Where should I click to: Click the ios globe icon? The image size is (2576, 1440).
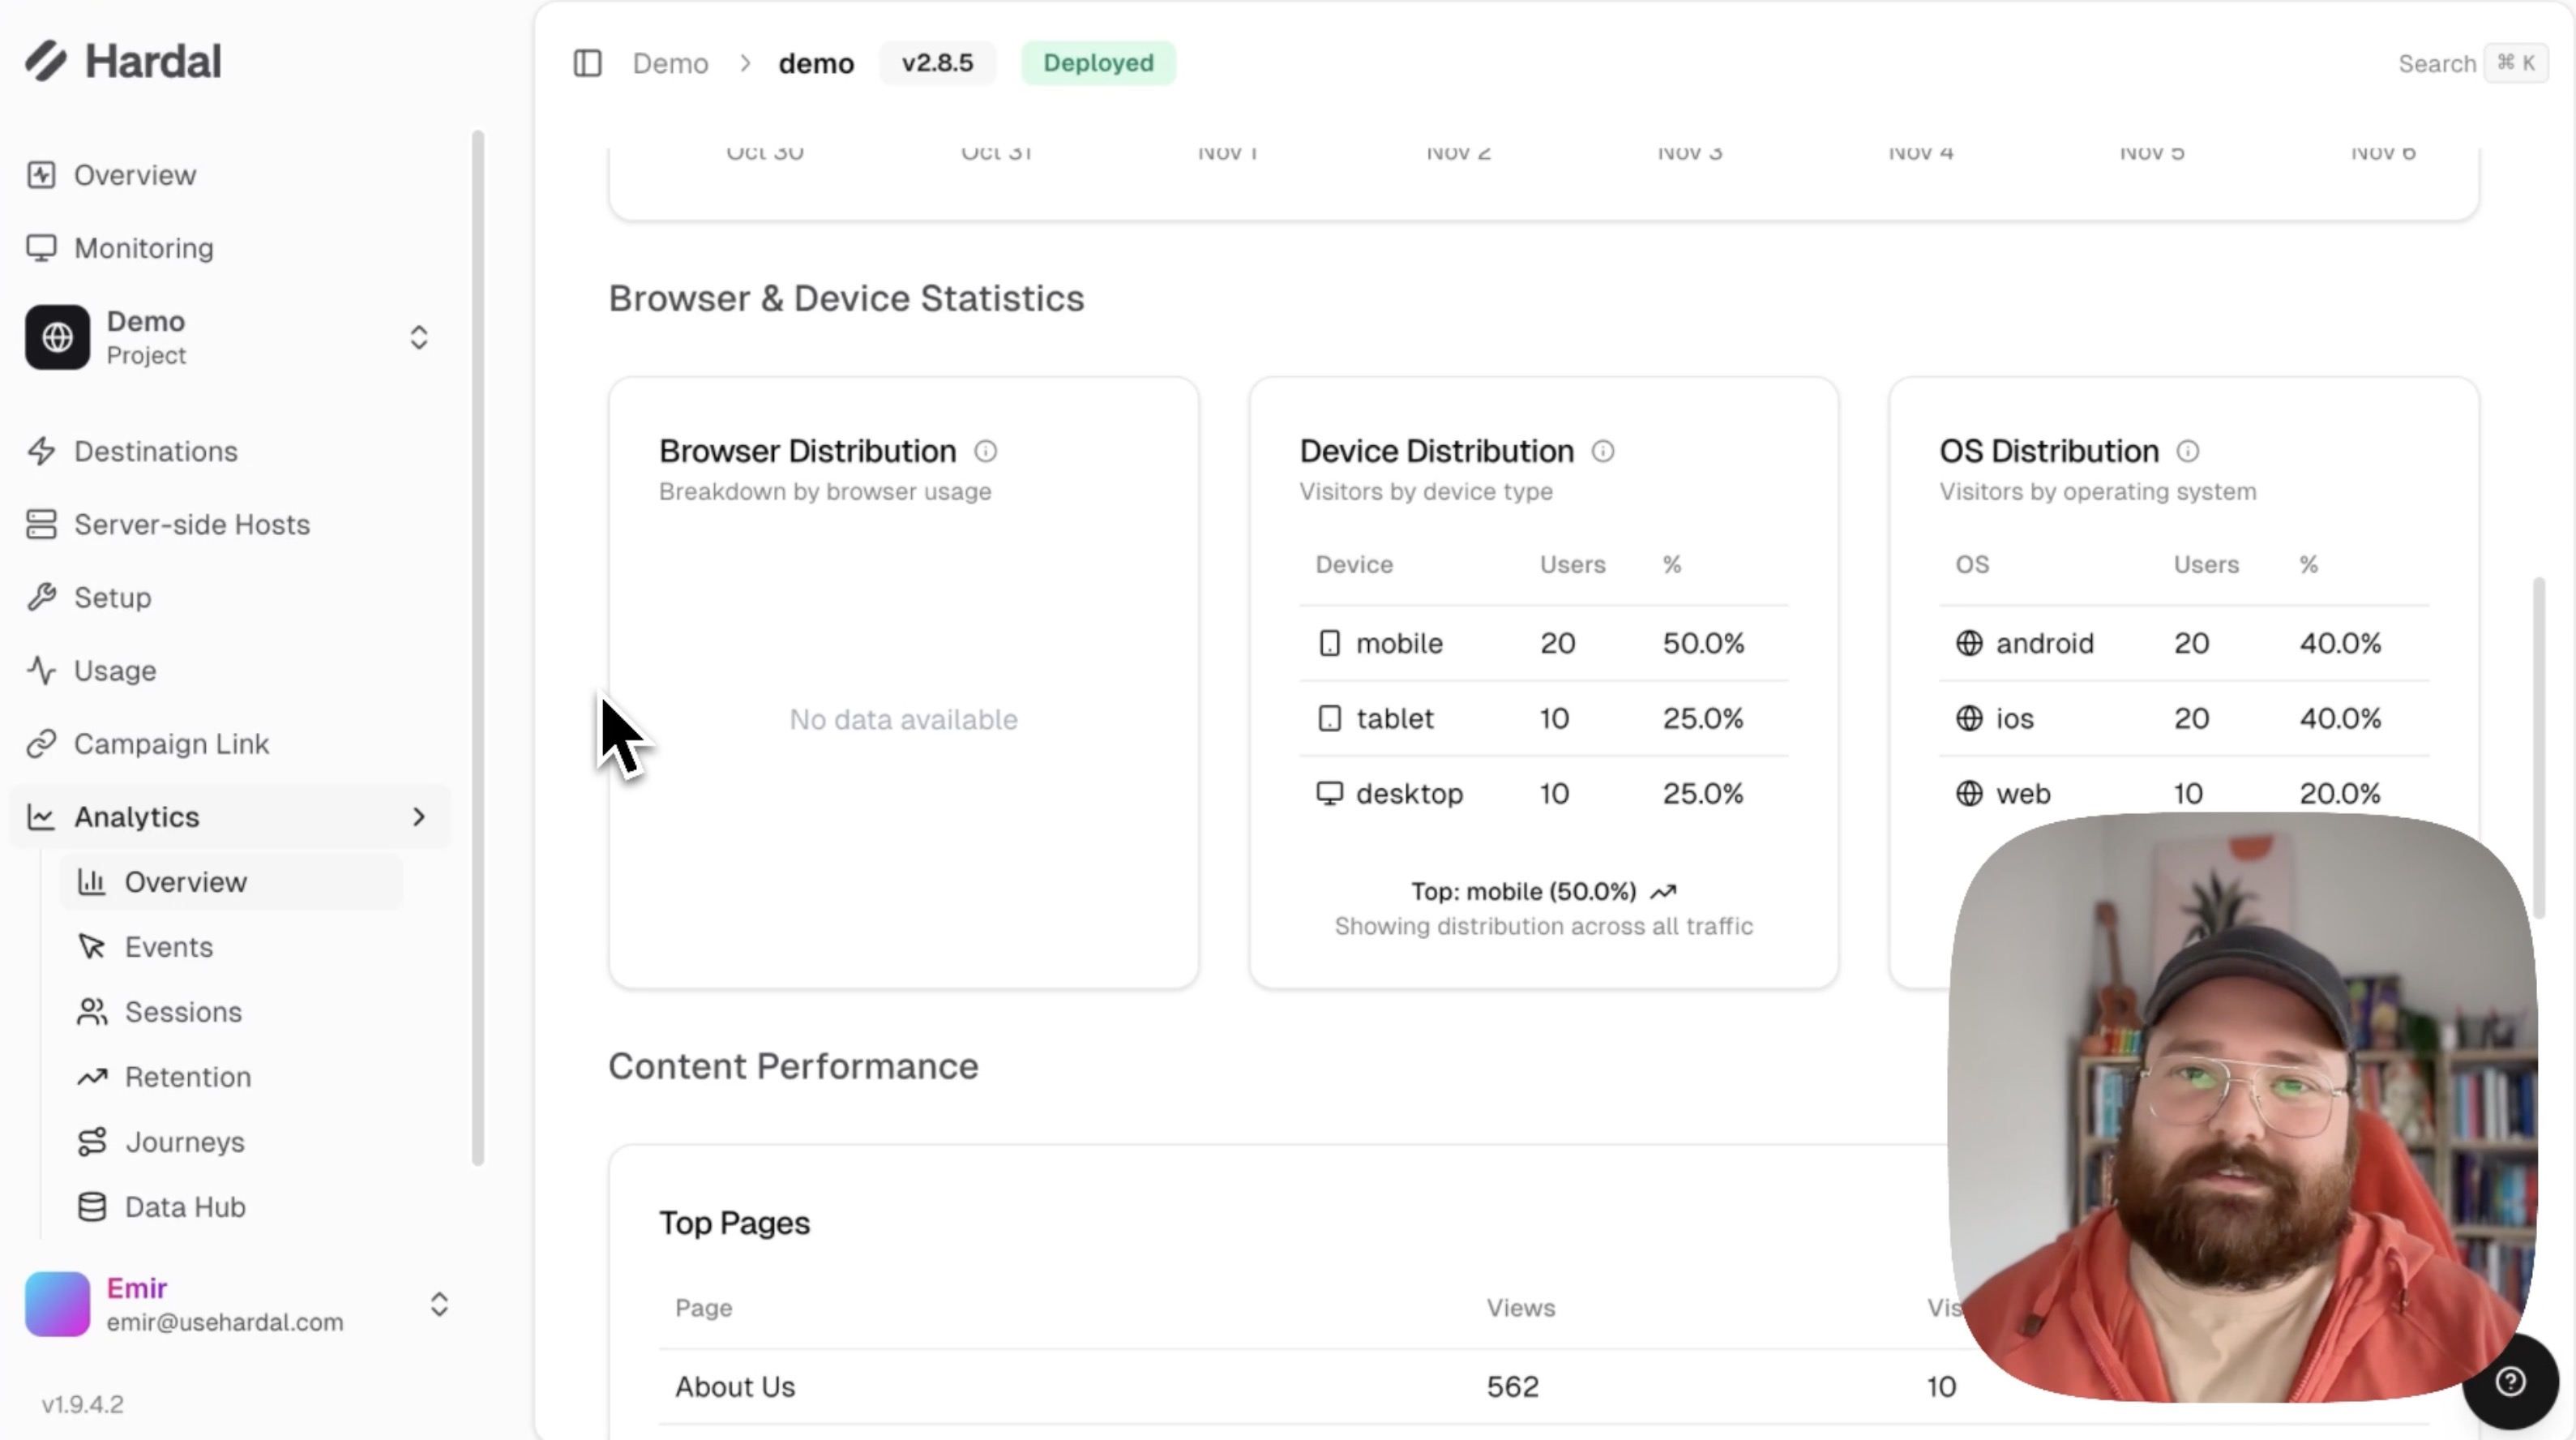1969,718
